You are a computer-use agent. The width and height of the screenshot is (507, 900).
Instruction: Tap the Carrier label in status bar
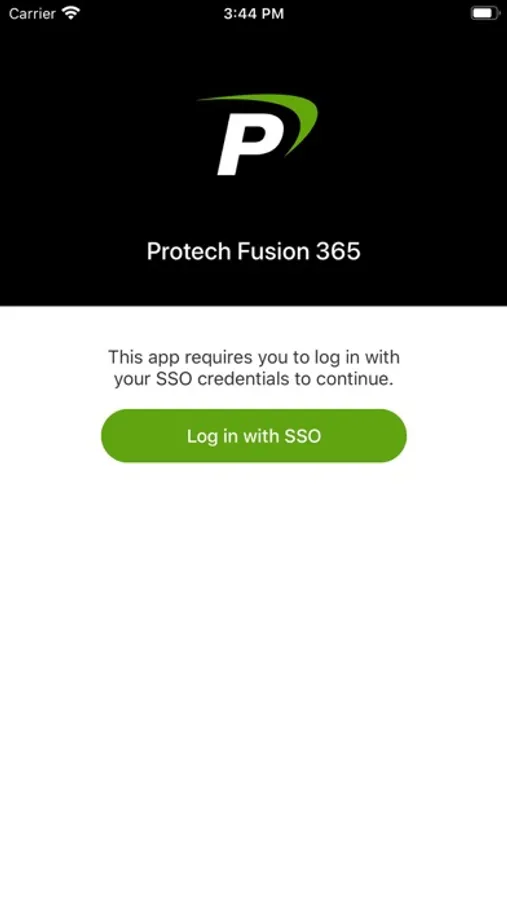[x=32, y=13]
